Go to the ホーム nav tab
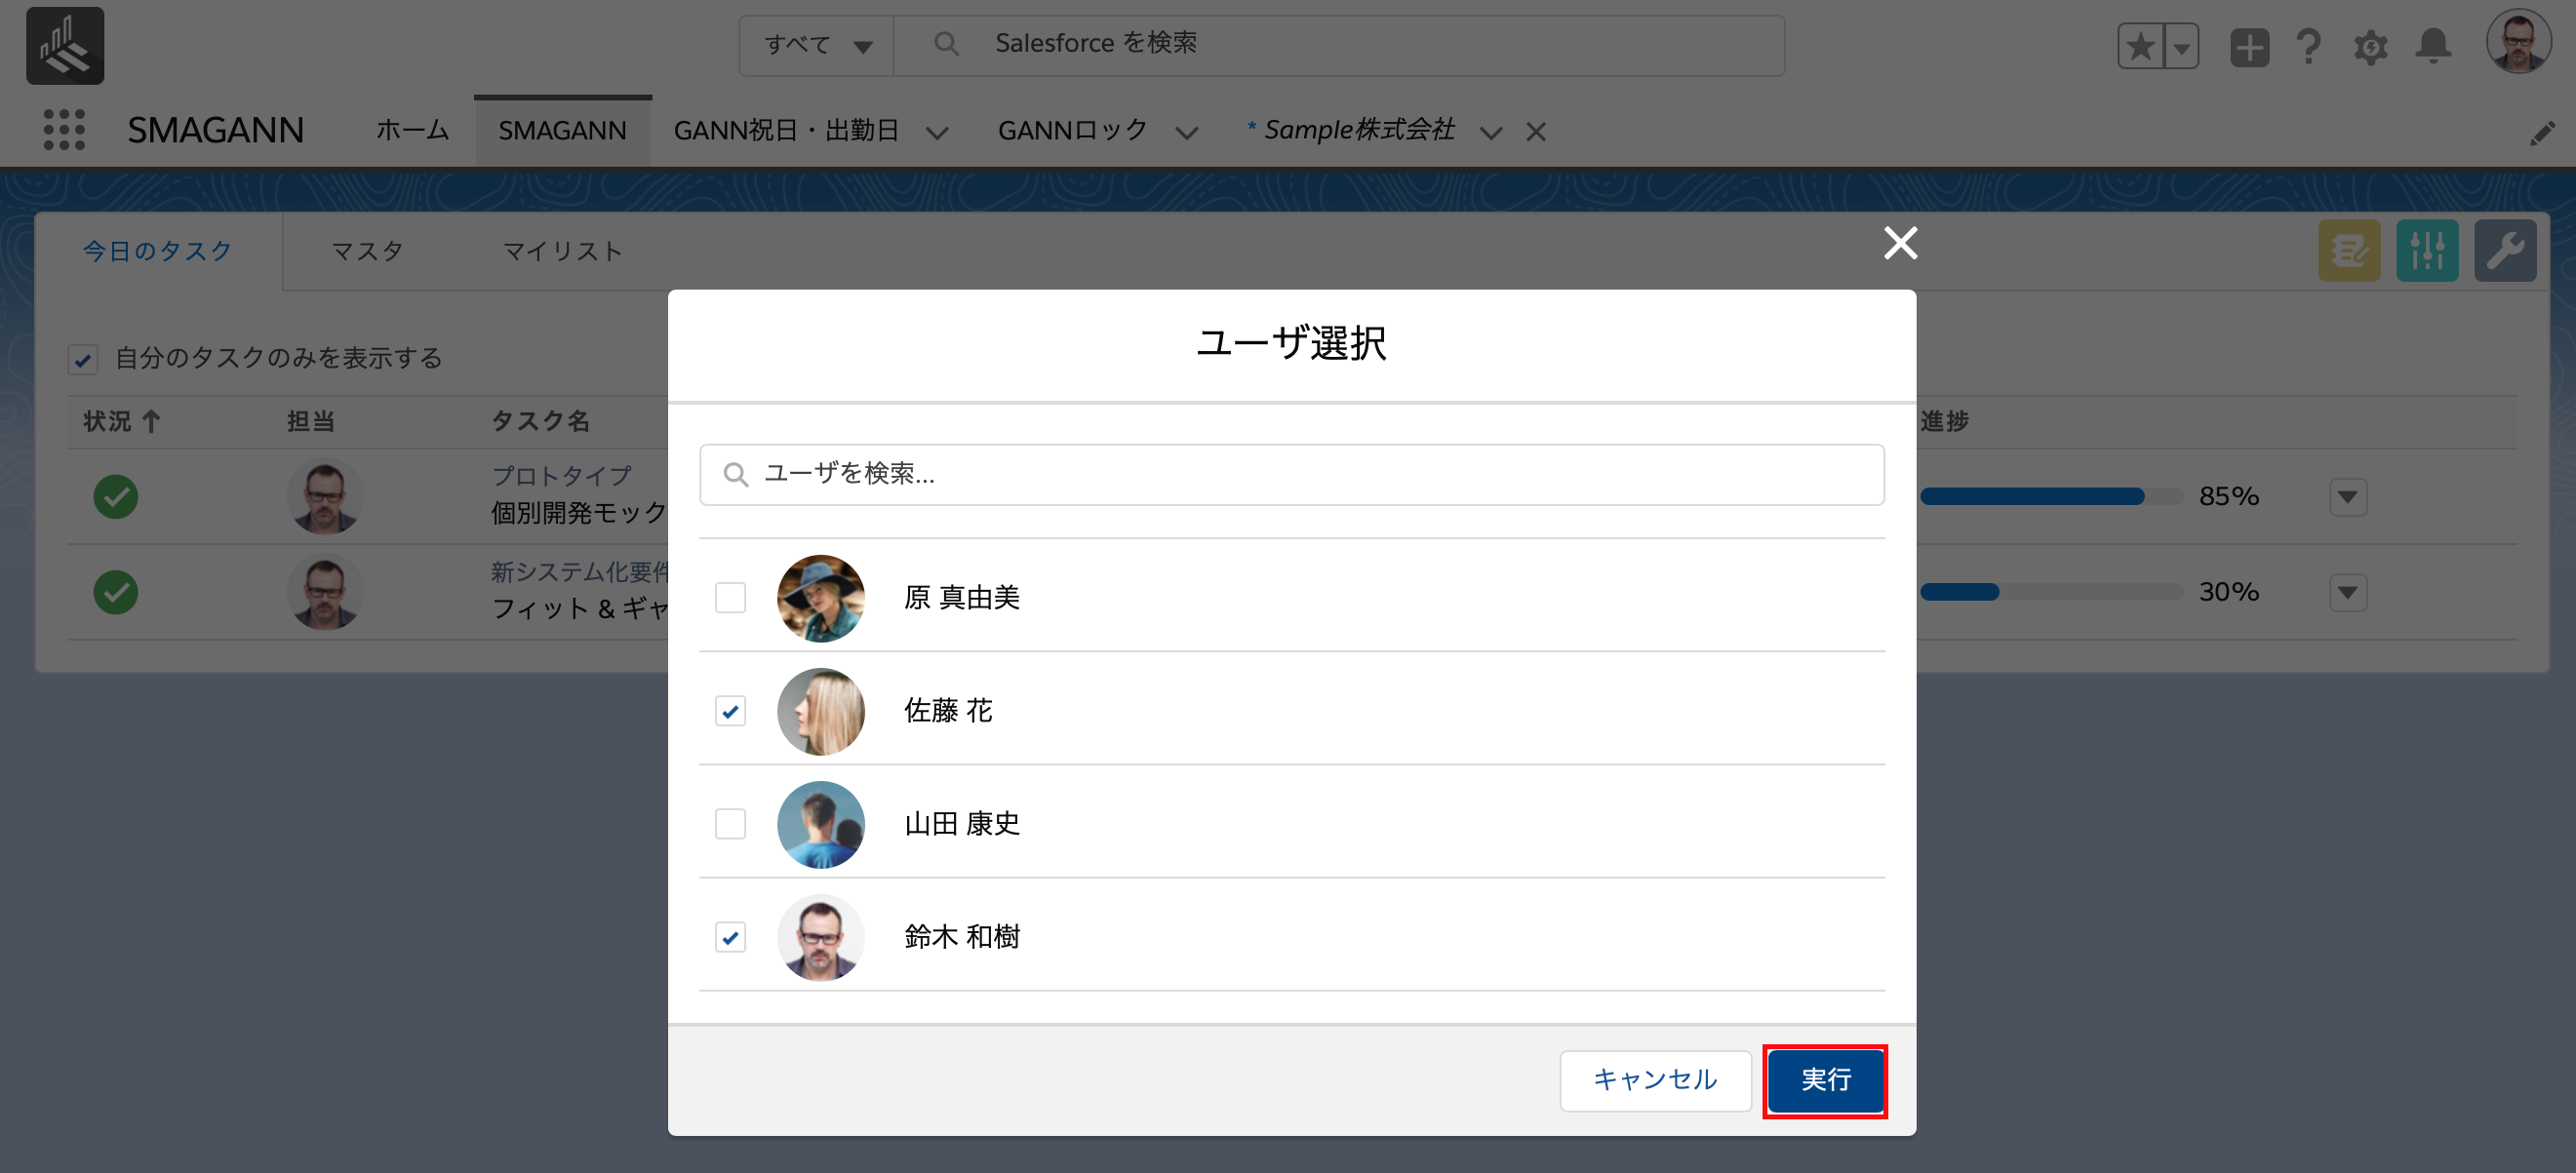 [412, 130]
